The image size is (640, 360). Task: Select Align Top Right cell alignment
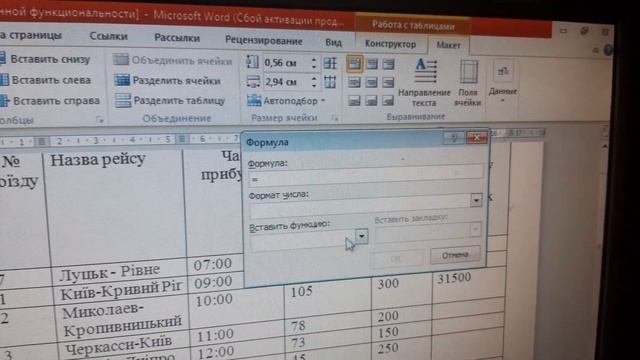tap(388, 64)
